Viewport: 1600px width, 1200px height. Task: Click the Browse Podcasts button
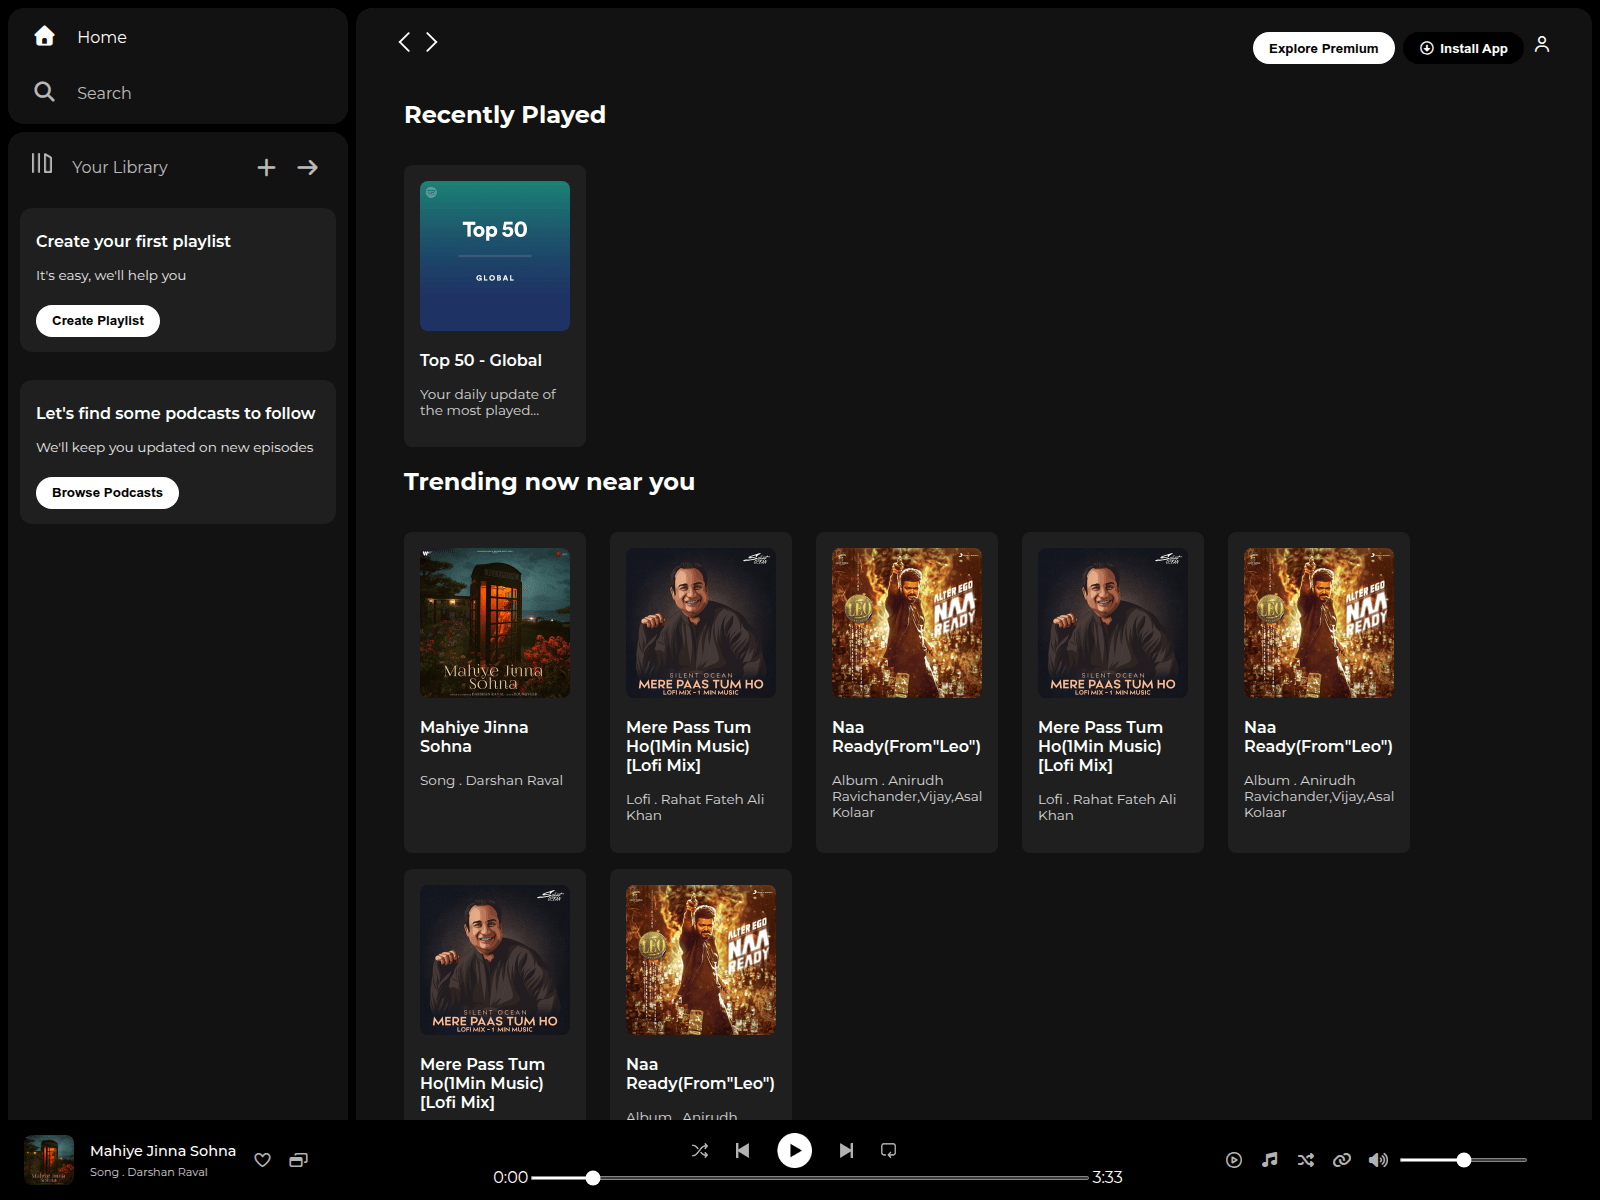(107, 493)
